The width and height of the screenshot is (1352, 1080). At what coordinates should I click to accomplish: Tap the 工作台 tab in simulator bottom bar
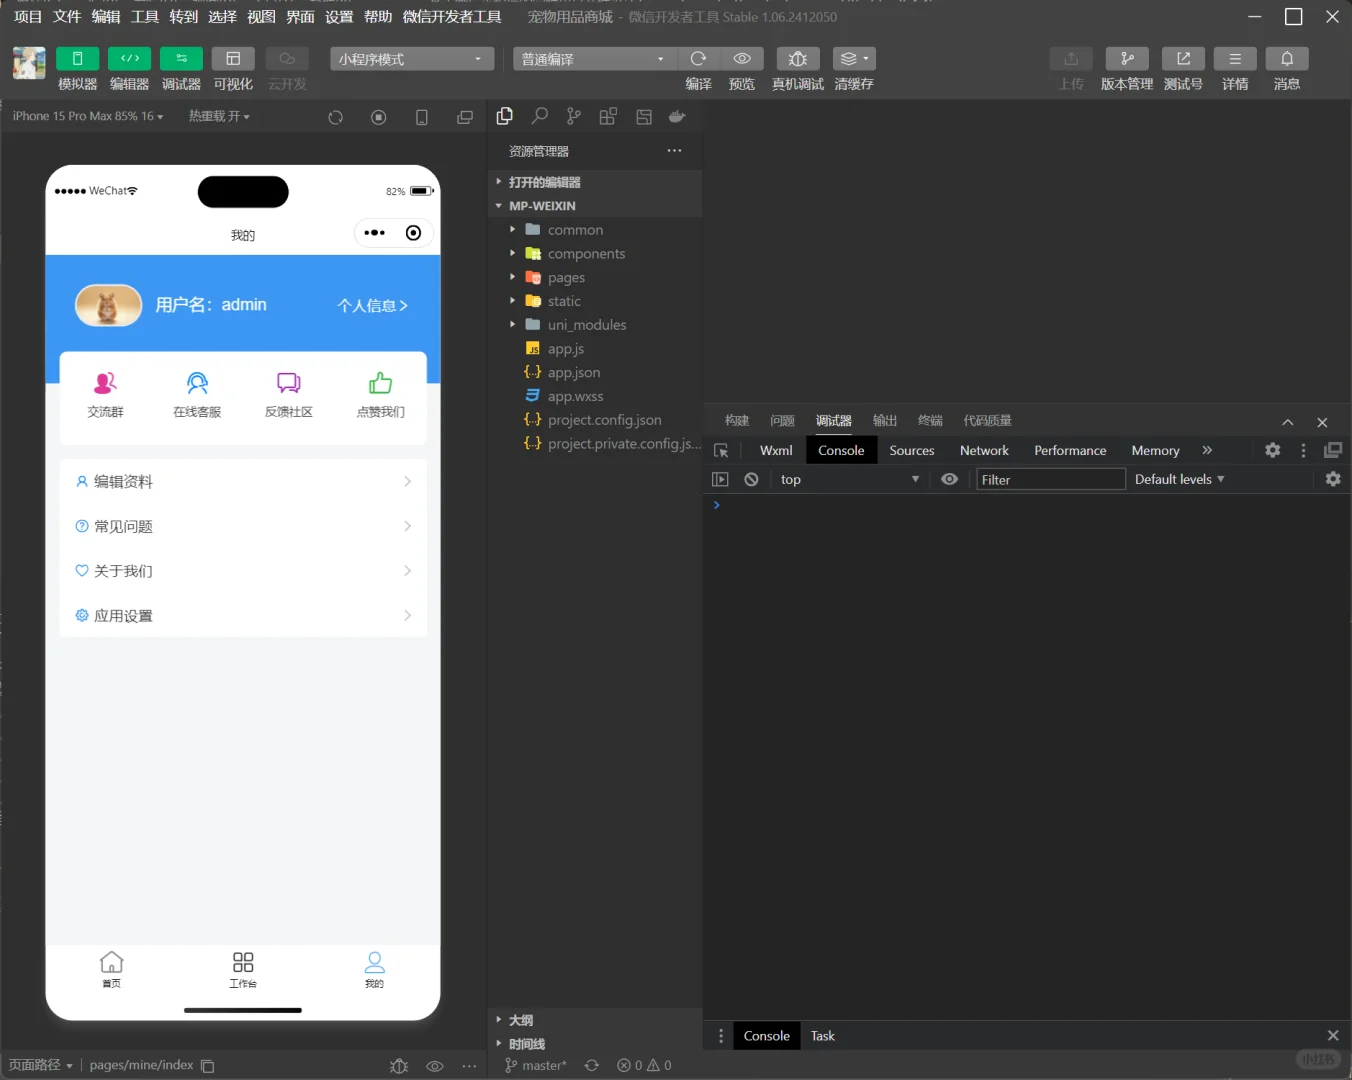pyautogui.click(x=243, y=970)
